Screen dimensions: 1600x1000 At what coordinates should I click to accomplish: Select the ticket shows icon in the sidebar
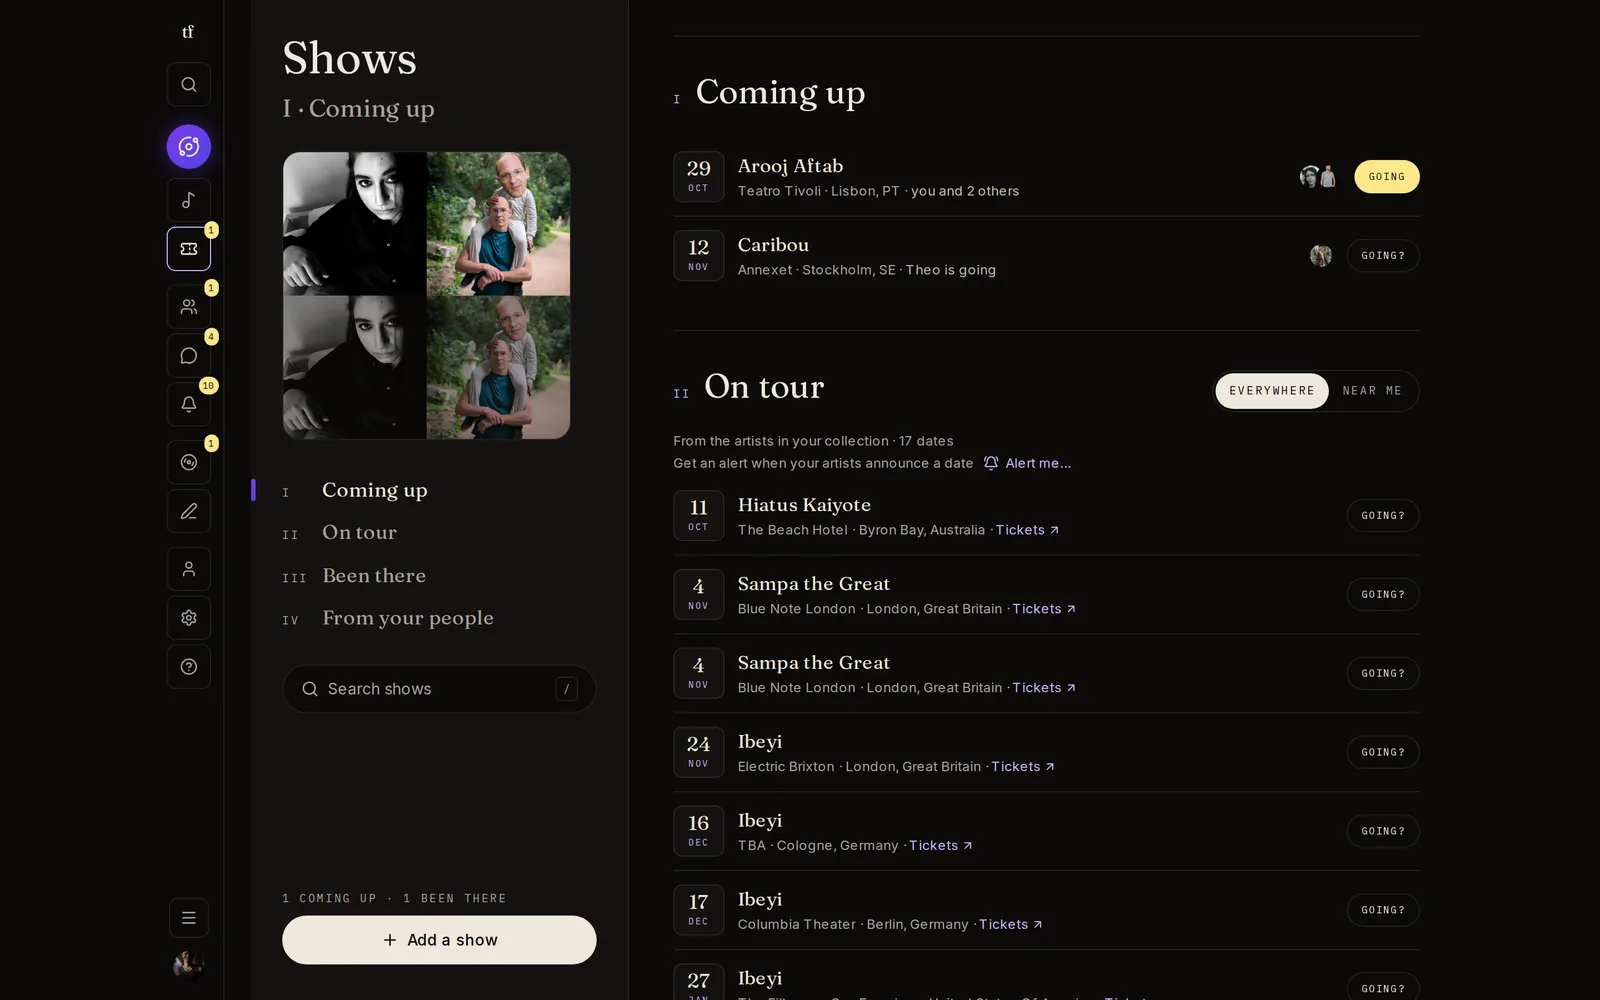coord(188,249)
